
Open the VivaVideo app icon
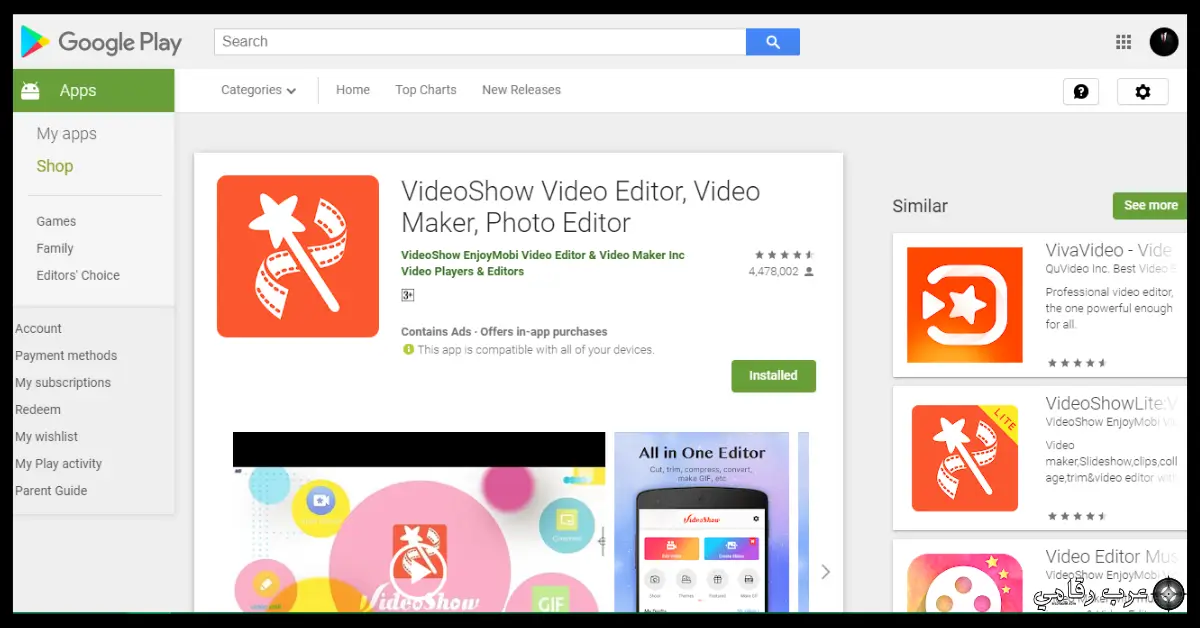(x=964, y=305)
